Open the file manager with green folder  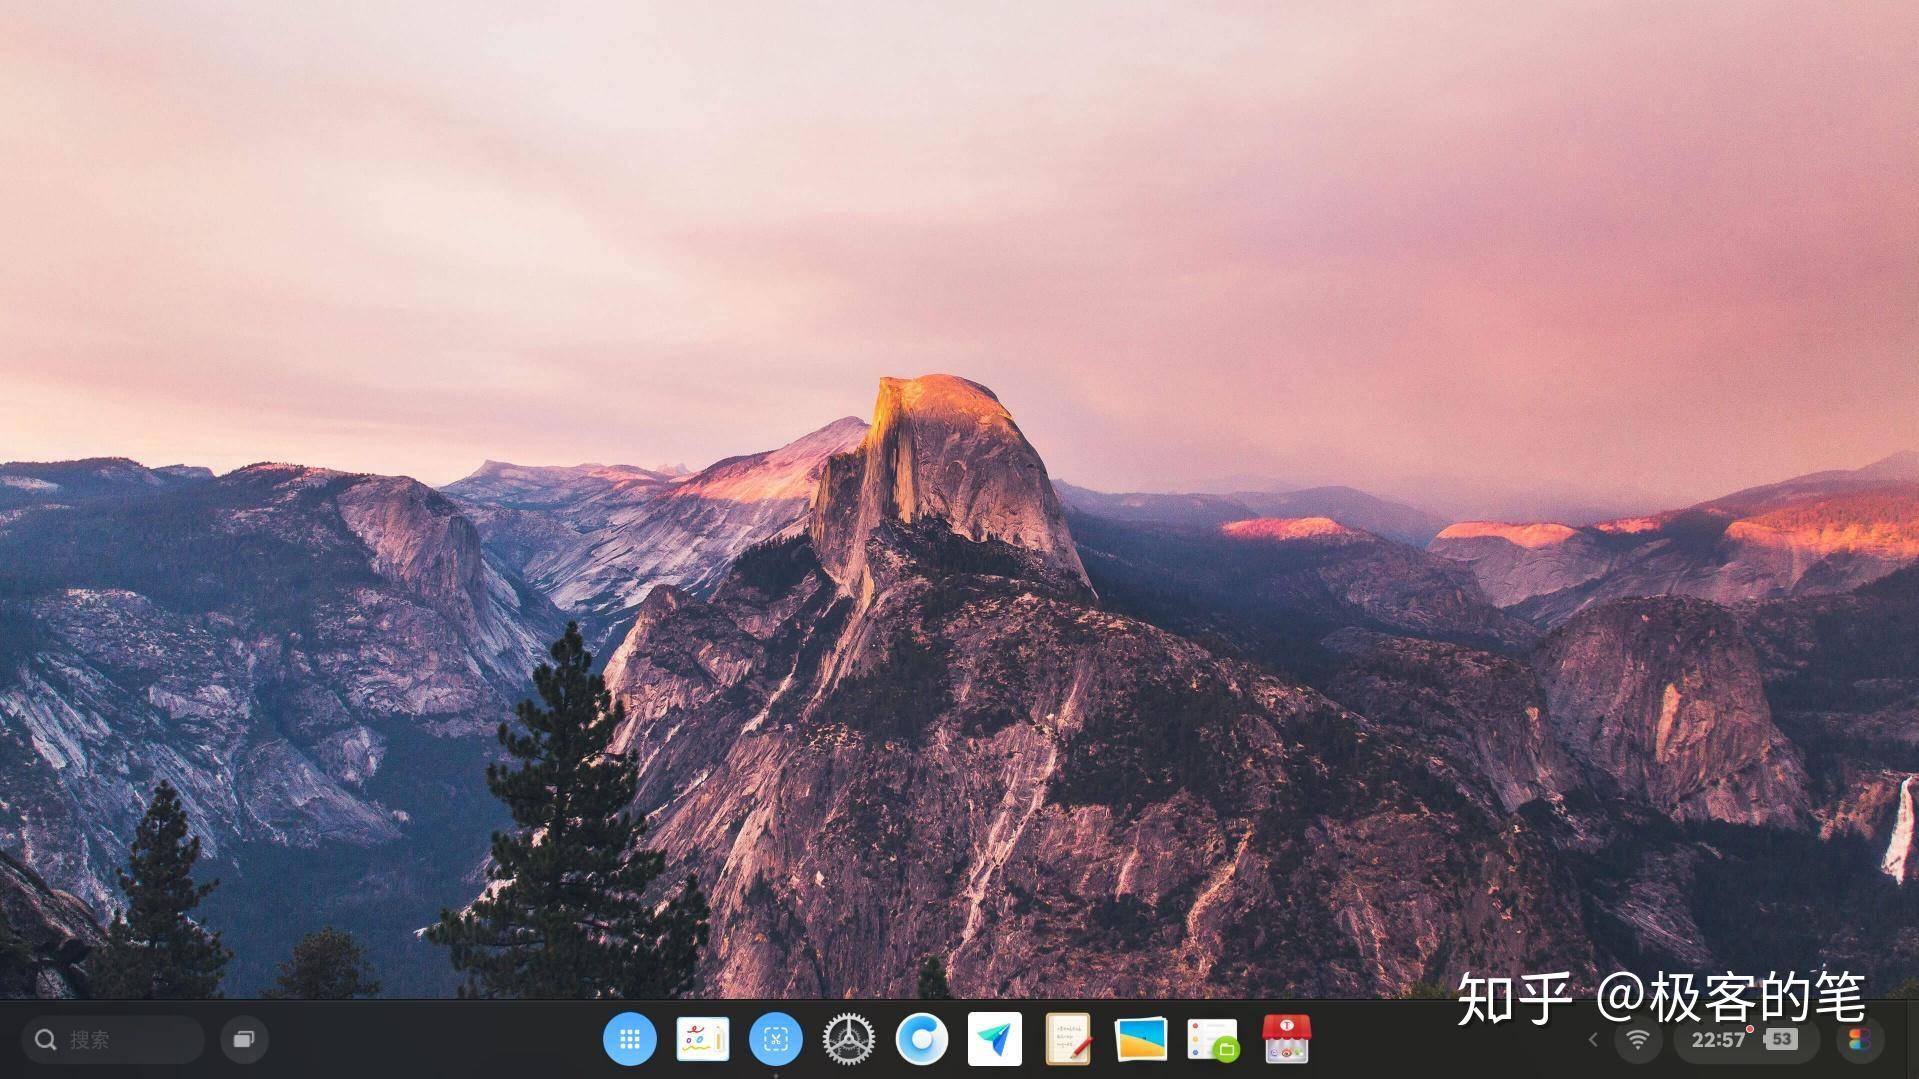1213,1040
